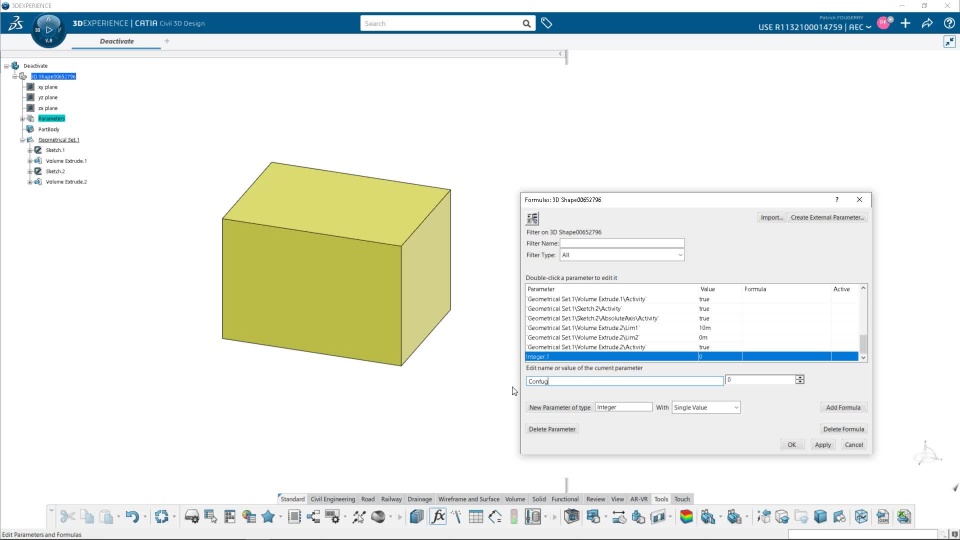Click Create External Parameter button

tap(827, 217)
